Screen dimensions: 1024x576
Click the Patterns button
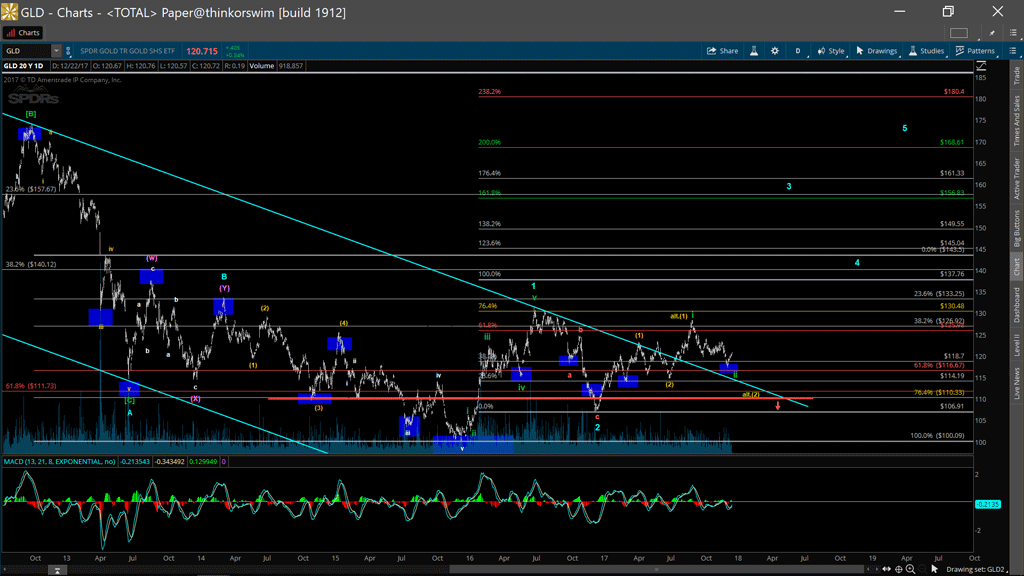tap(975, 51)
